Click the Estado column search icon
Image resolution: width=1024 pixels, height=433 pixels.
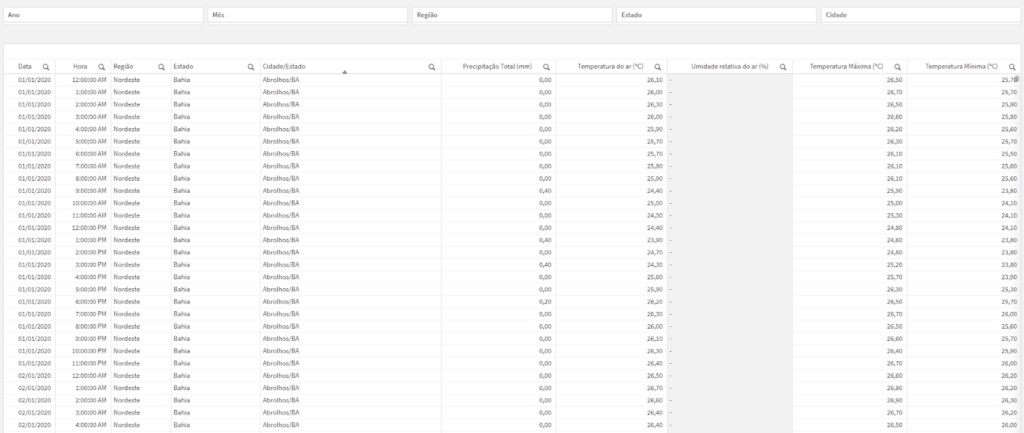point(250,67)
